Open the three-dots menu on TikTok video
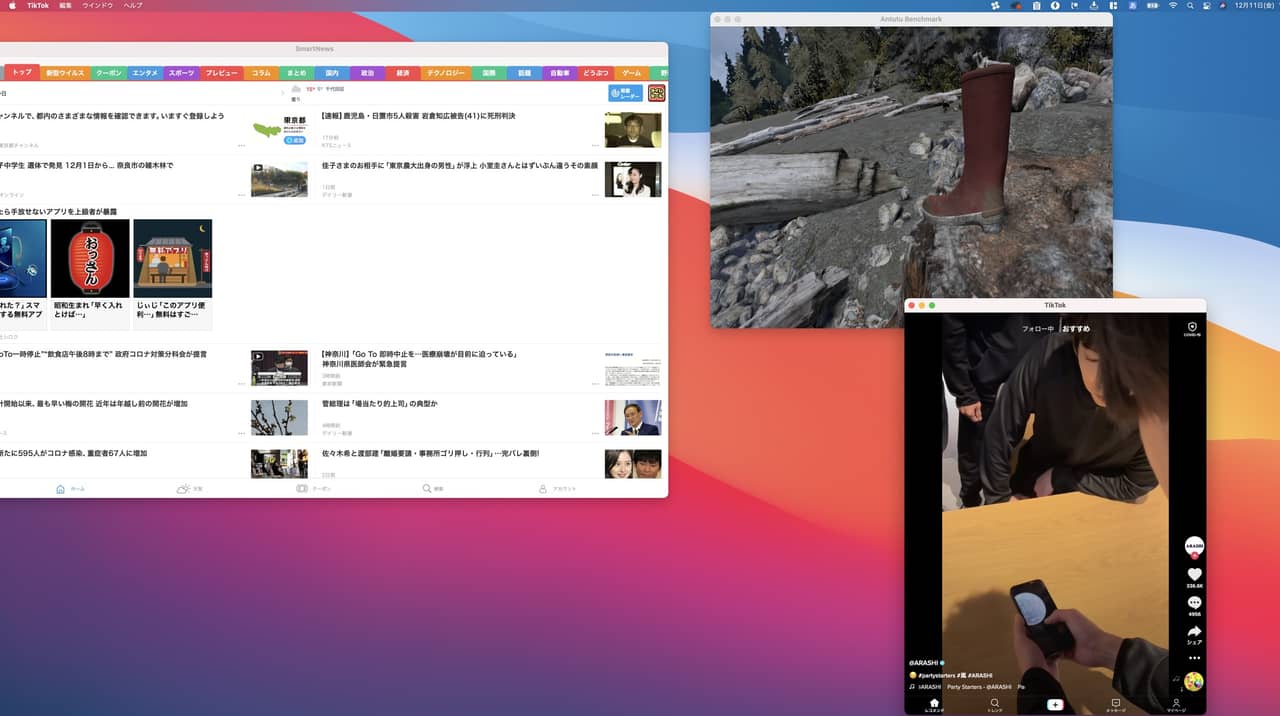 [x=1194, y=658]
